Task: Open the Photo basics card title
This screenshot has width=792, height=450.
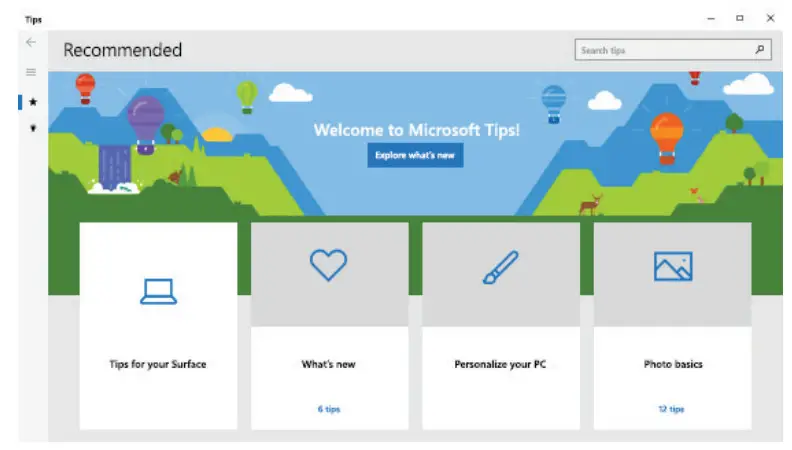Action: pos(673,364)
